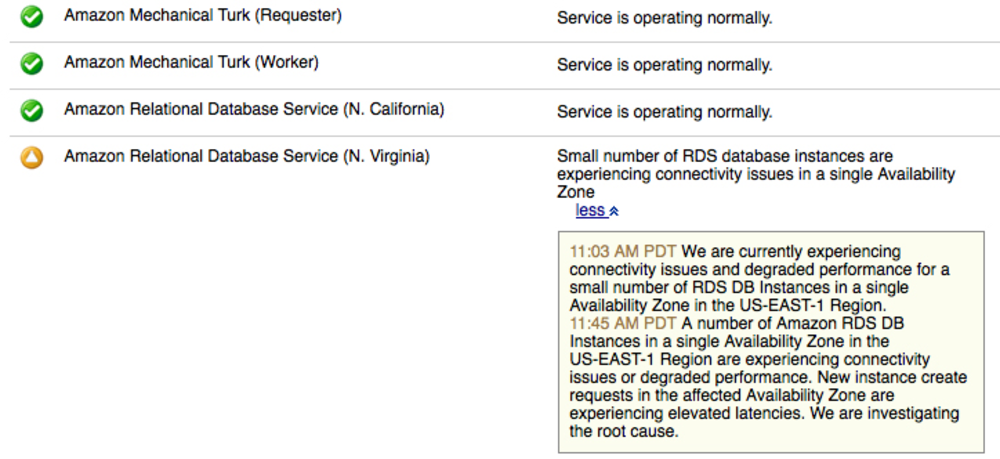The image size is (1000, 459).
Task: Click the 11:45 AM PDT timestamp
Action: point(622,323)
